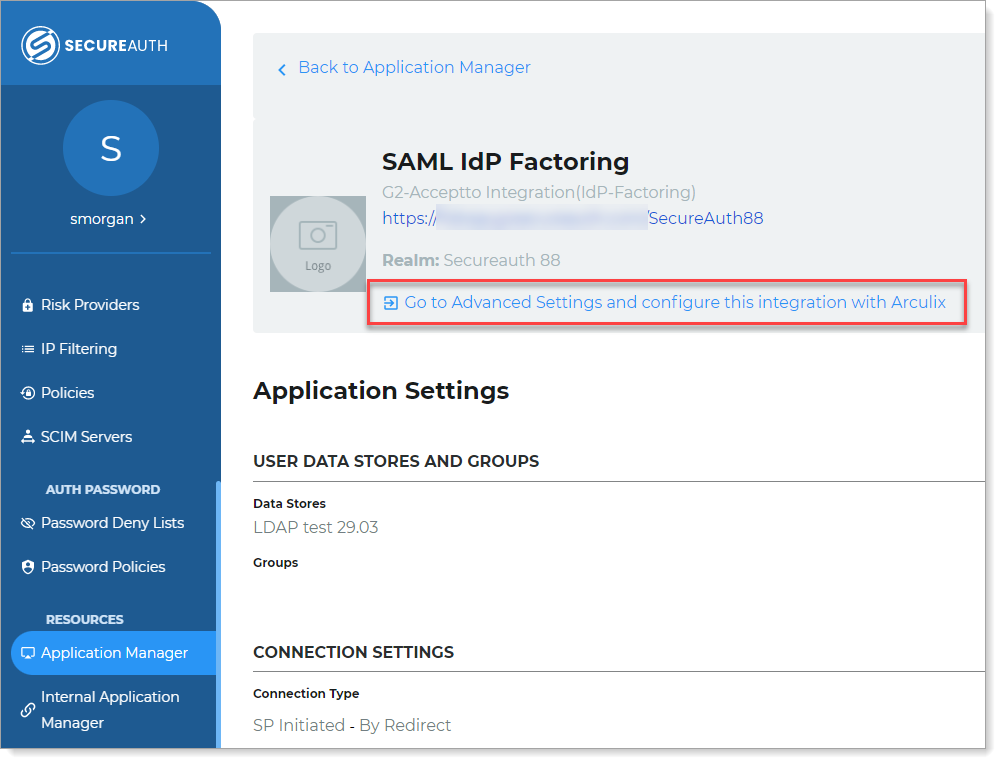Click the Policies icon in sidebar
This screenshot has width=1001, height=764.
[x=28, y=393]
